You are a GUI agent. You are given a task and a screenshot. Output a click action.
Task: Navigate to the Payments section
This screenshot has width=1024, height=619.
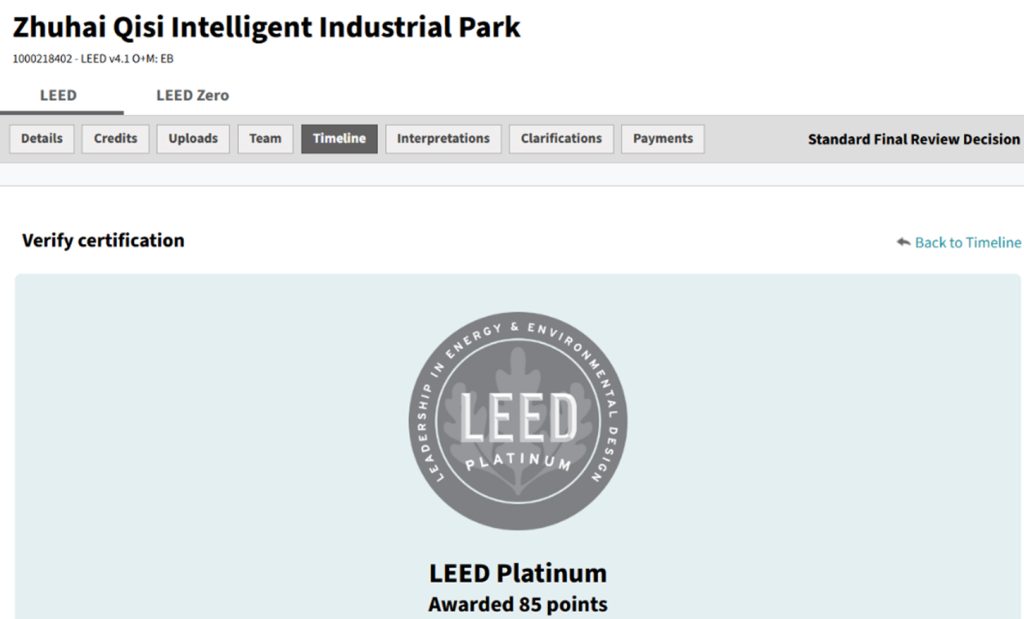[x=662, y=139]
